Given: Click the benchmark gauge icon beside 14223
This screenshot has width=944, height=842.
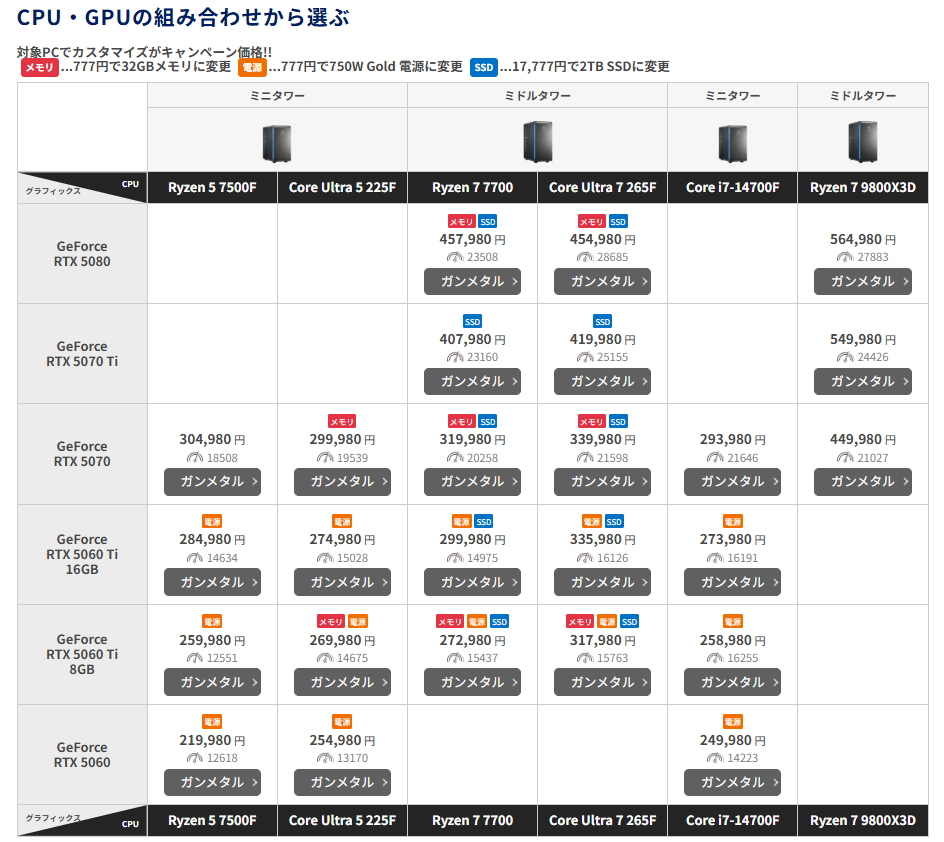Looking at the screenshot, I should [715, 758].
